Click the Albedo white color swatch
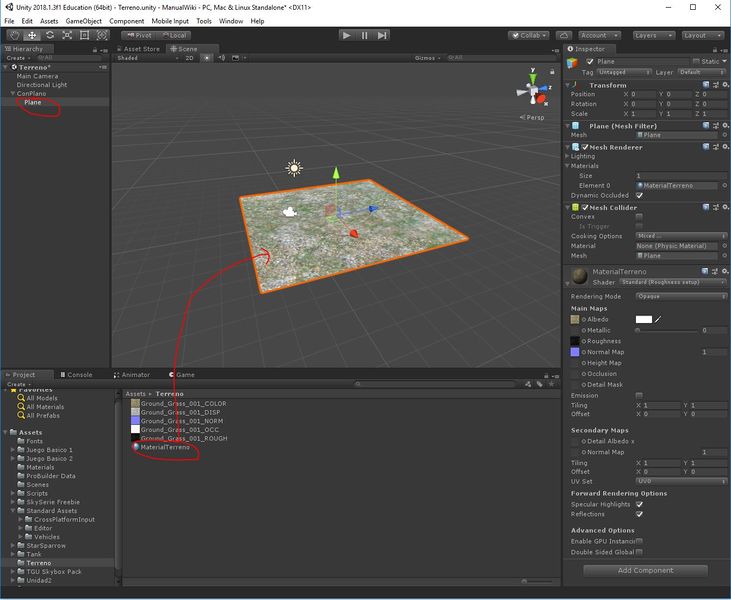The width and height of the screenshot is (731, 600). click(644, 319)
